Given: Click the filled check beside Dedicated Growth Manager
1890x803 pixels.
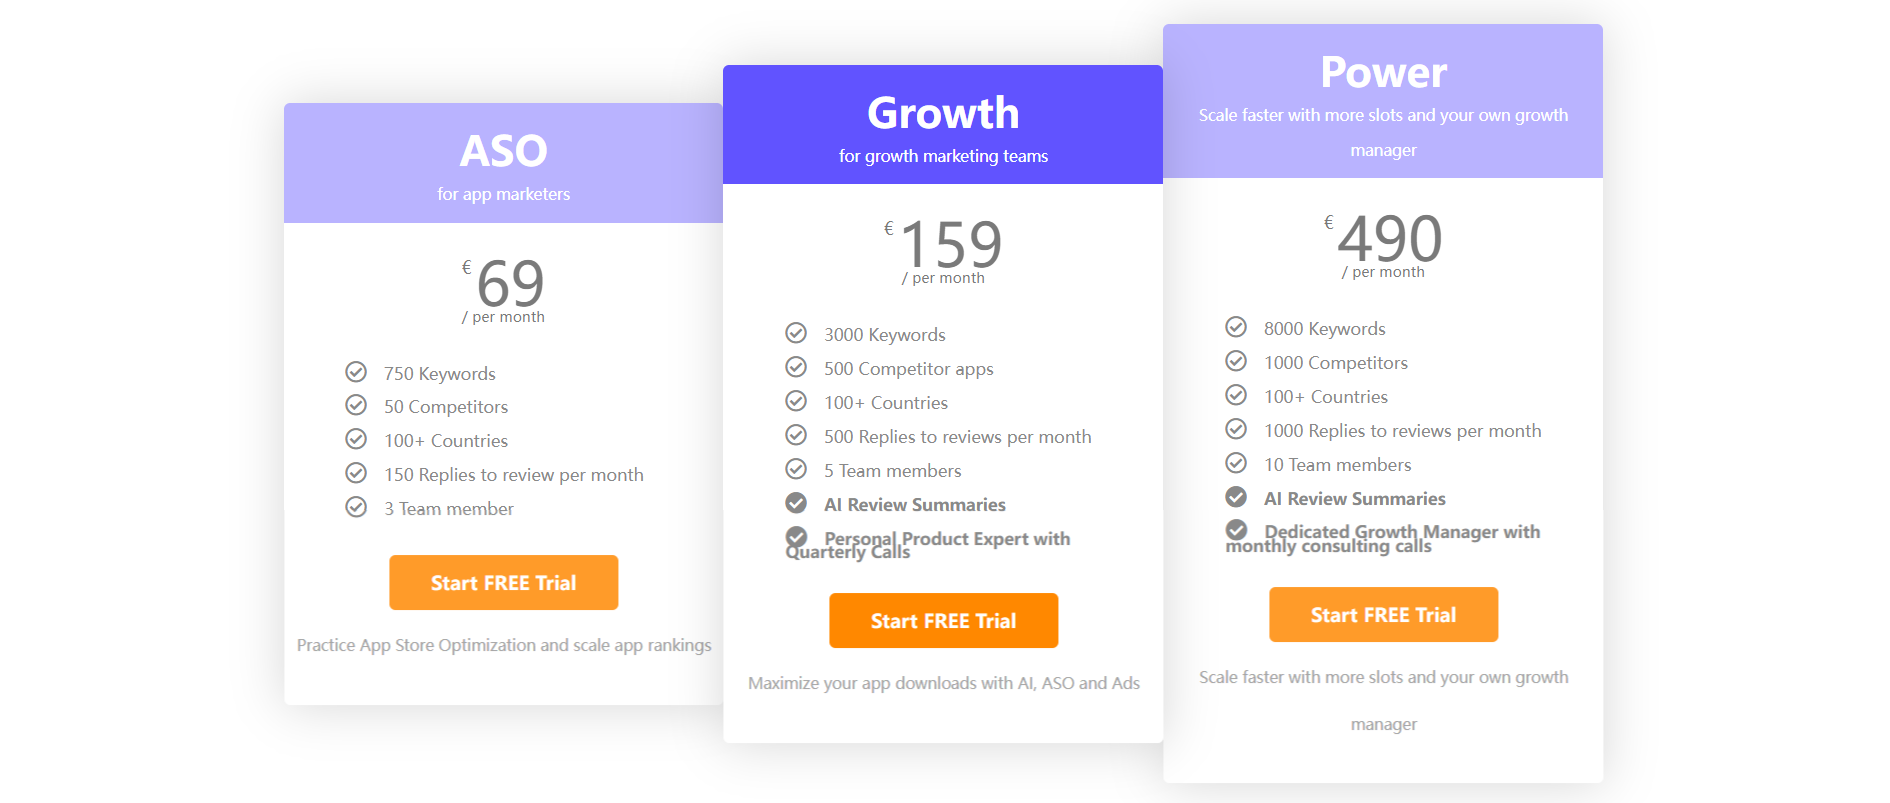Looking at the screenshot, I should (1236, 530).
